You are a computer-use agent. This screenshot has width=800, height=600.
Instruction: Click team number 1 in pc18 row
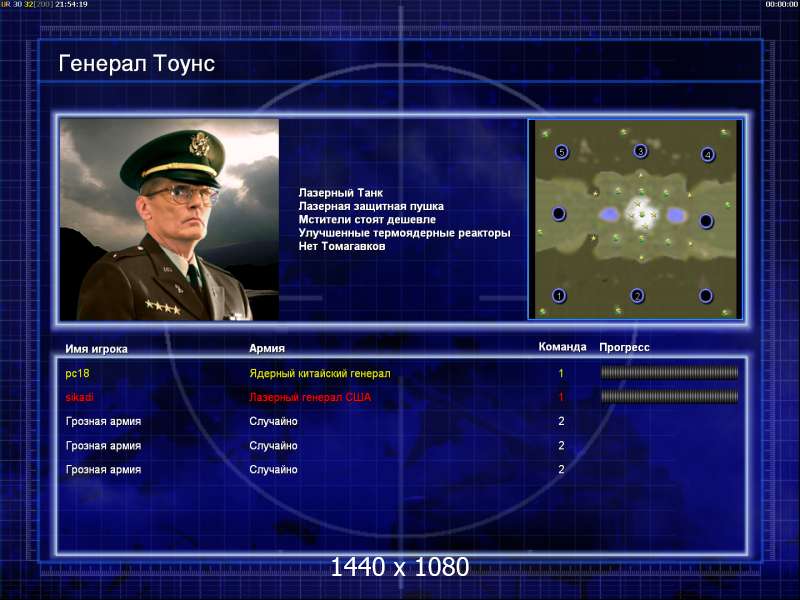[561, 373]
